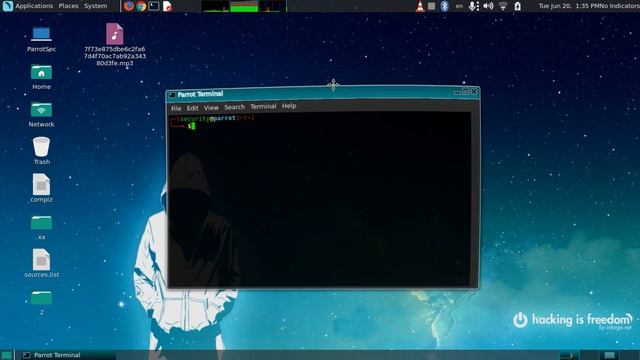Open the Places menu

tap(68, 6)
